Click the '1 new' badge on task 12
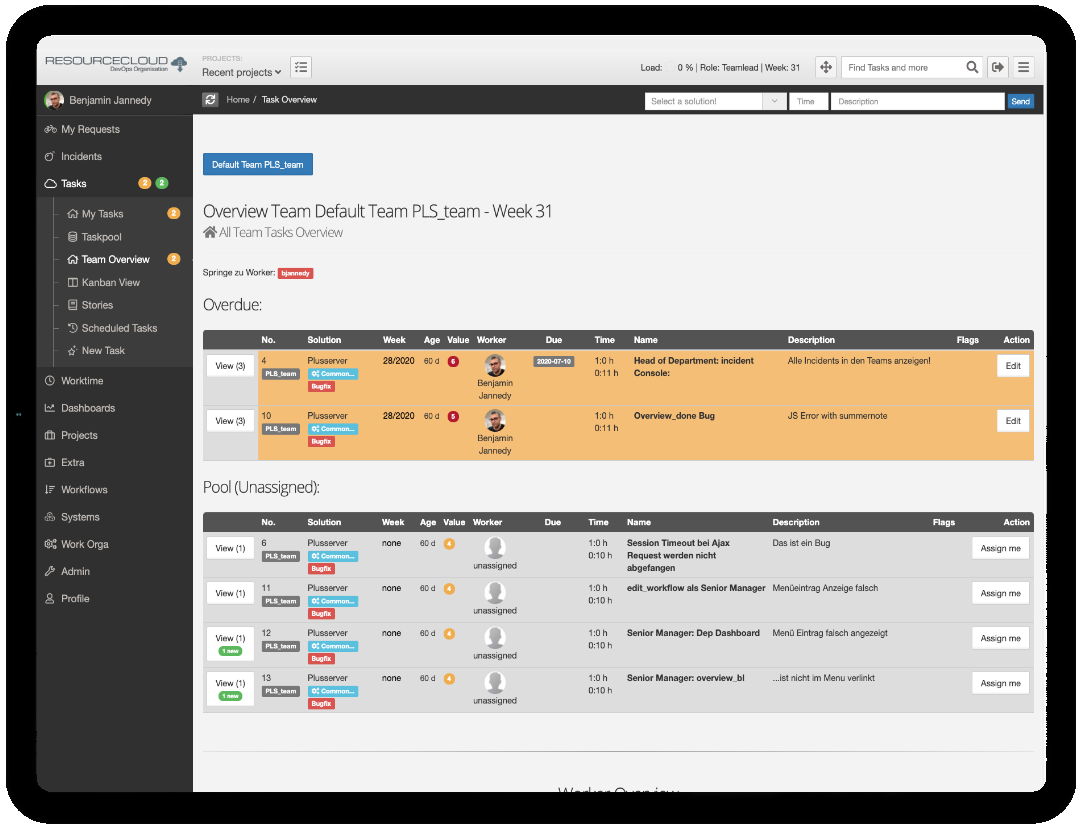This screenshot has height=827, width=1080. pyautogui.click(x=230, y=651)
